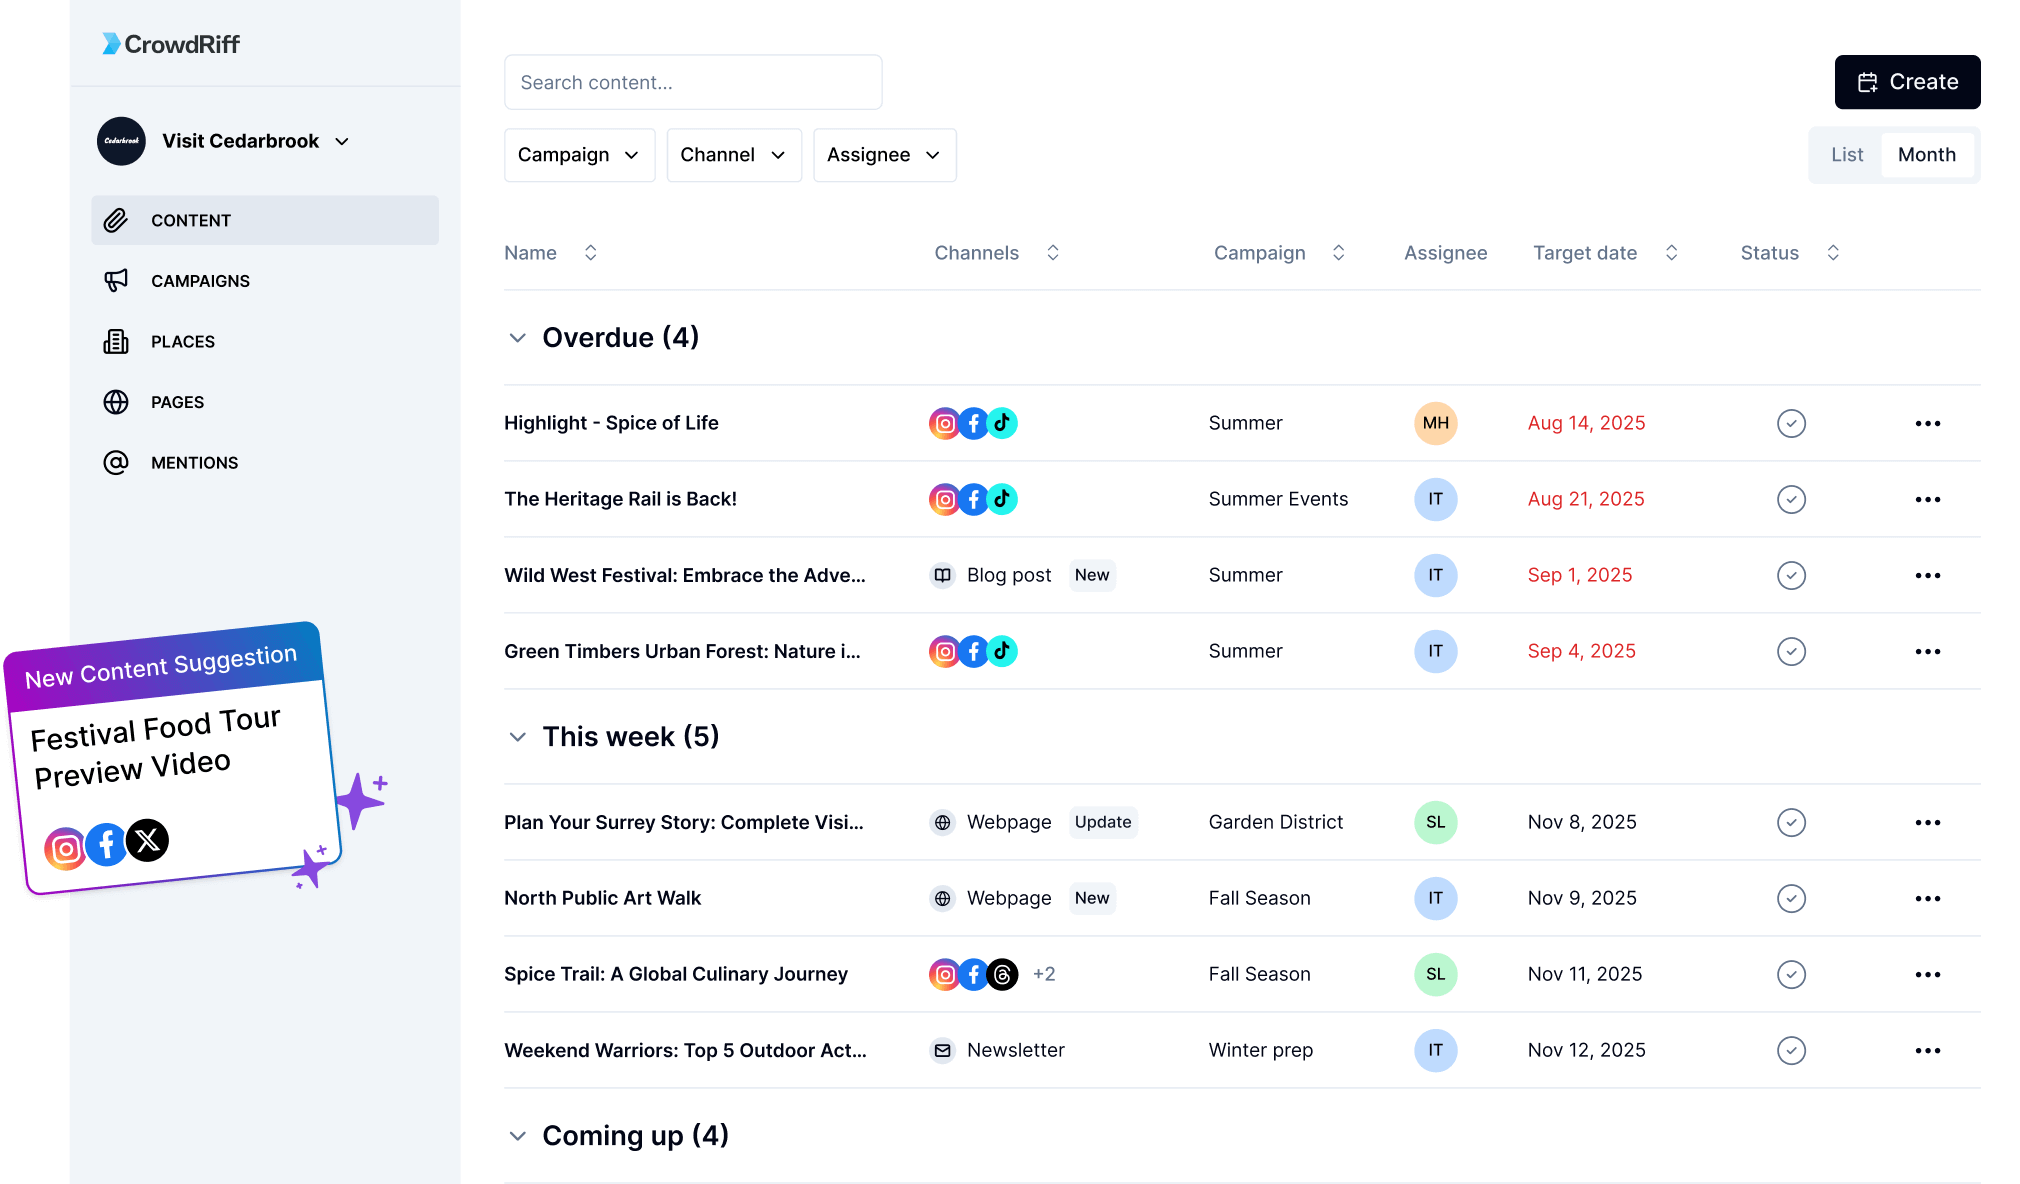Screen dimensions: 2020x1184
Task: Click the CrowdRiff logo
Action: click(x=171, y=44)
